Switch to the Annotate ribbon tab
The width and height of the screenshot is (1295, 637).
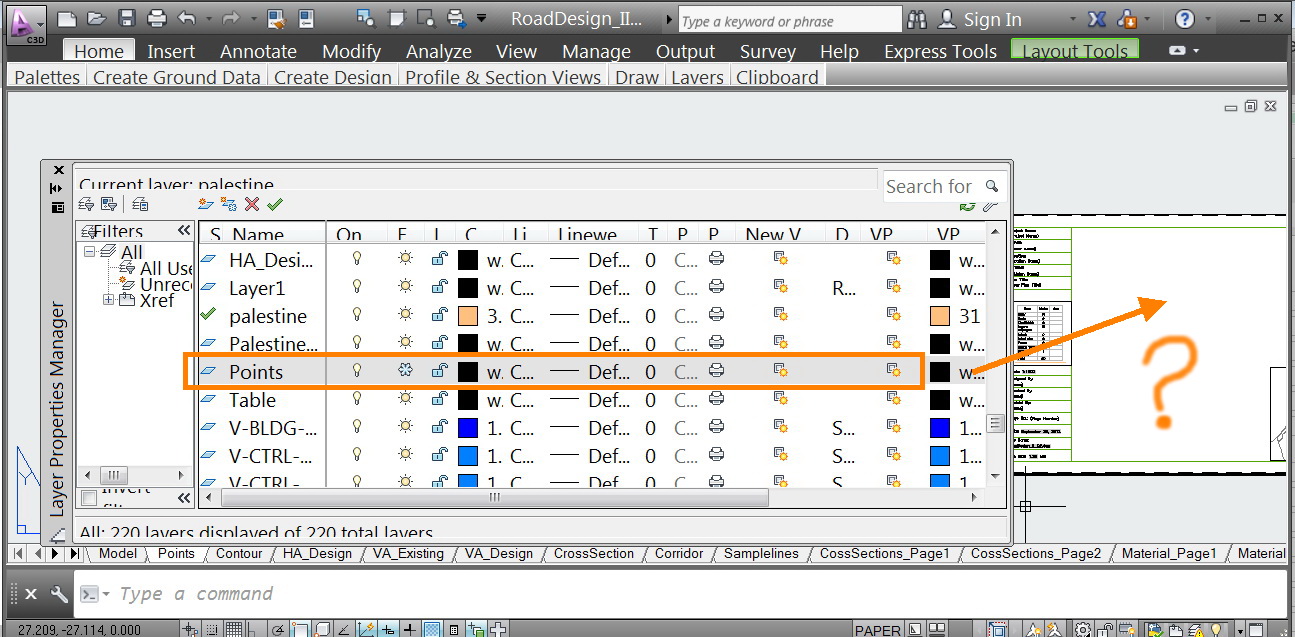258,51
